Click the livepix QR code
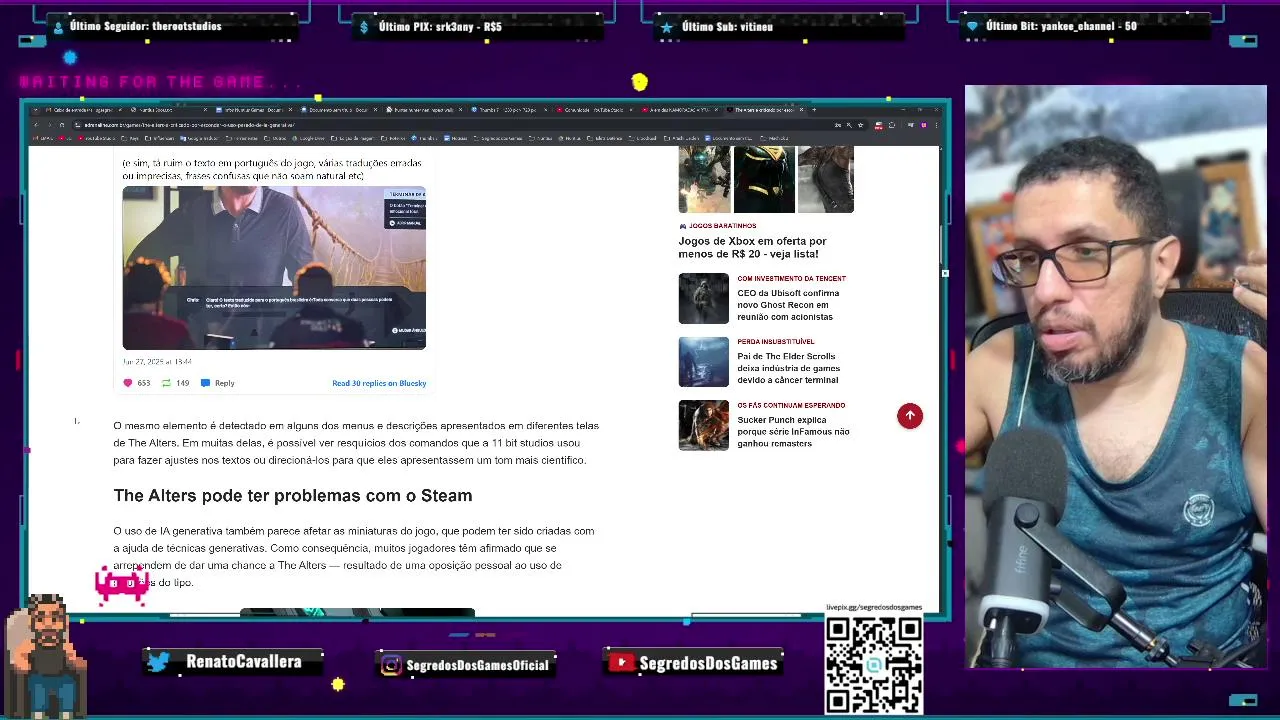This screenshot has width=1280, height=720. [874, 664]
